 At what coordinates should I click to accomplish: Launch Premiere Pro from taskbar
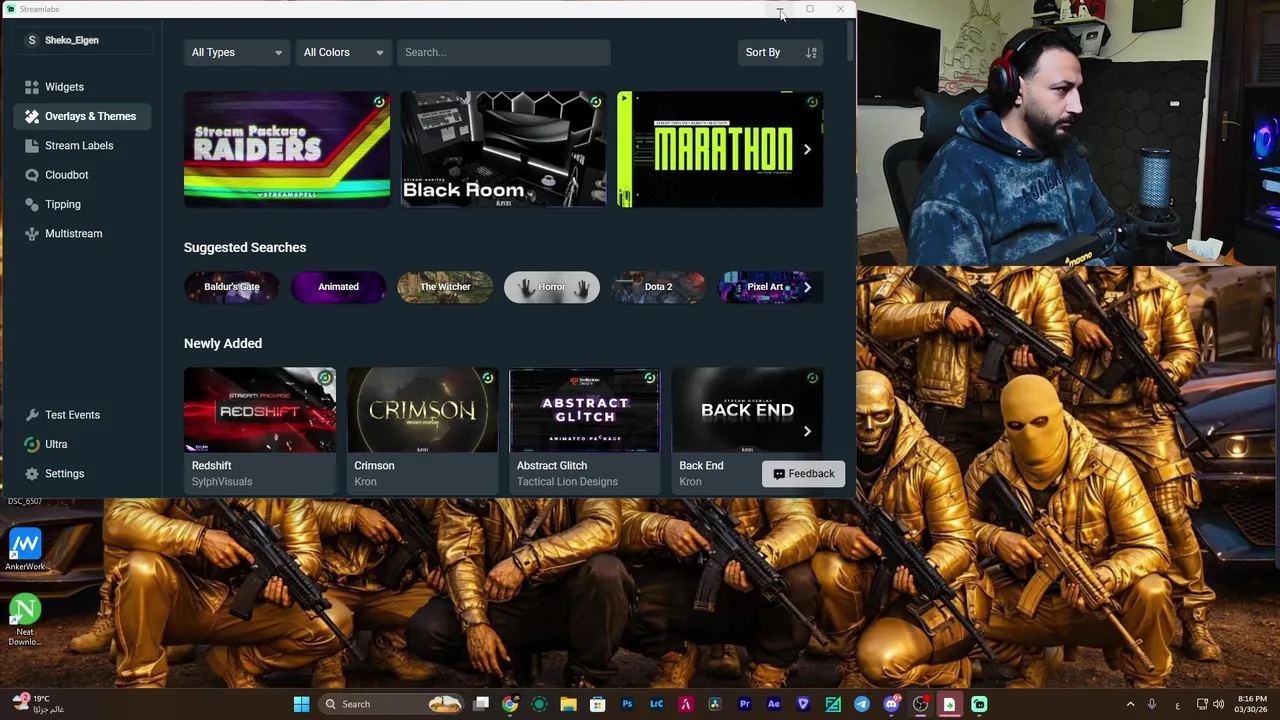click(x=744, y=704)
